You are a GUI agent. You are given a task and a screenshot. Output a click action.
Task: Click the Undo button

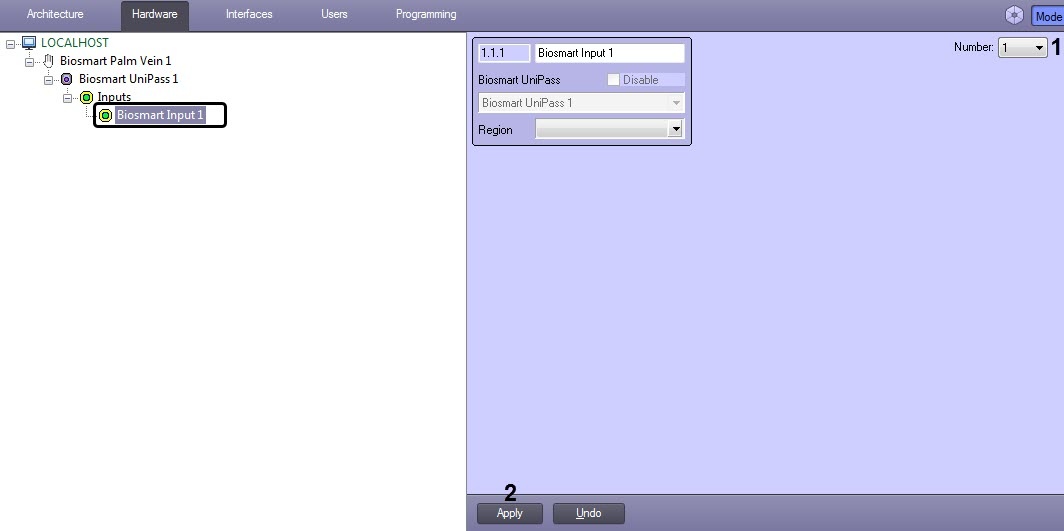click(588, 513)
